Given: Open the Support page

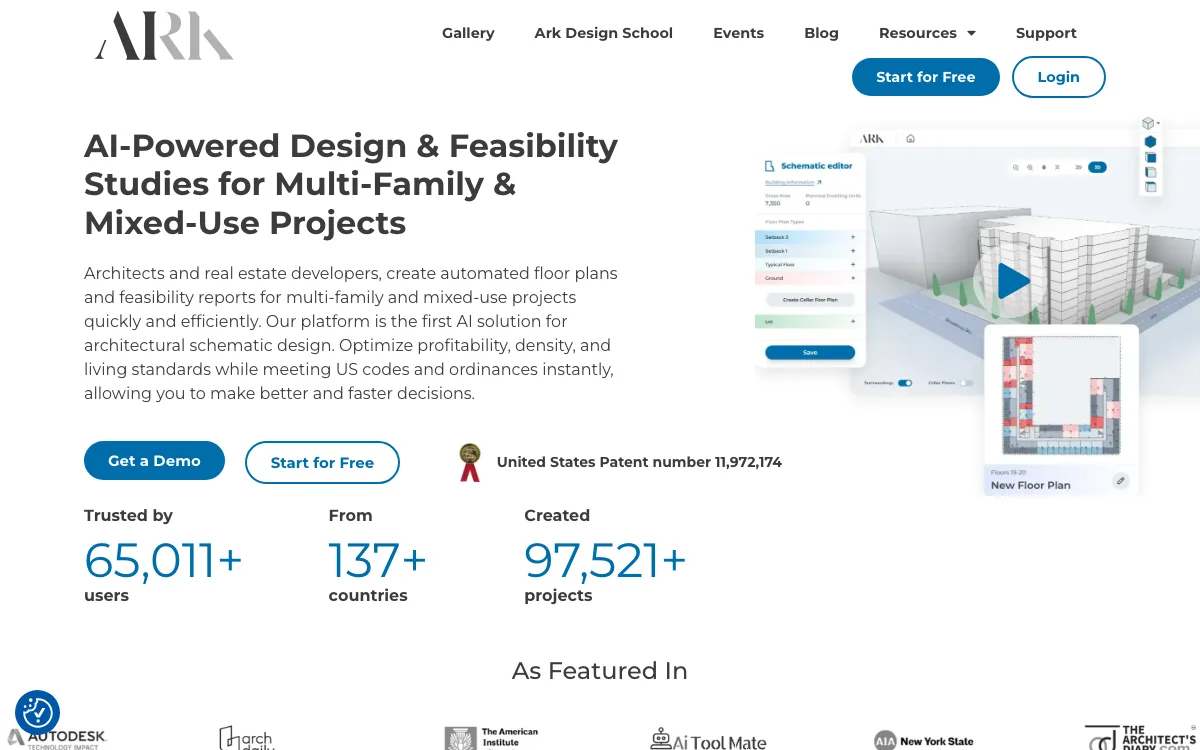Looking at the screenshot, I should click(x=1046, y=33).
